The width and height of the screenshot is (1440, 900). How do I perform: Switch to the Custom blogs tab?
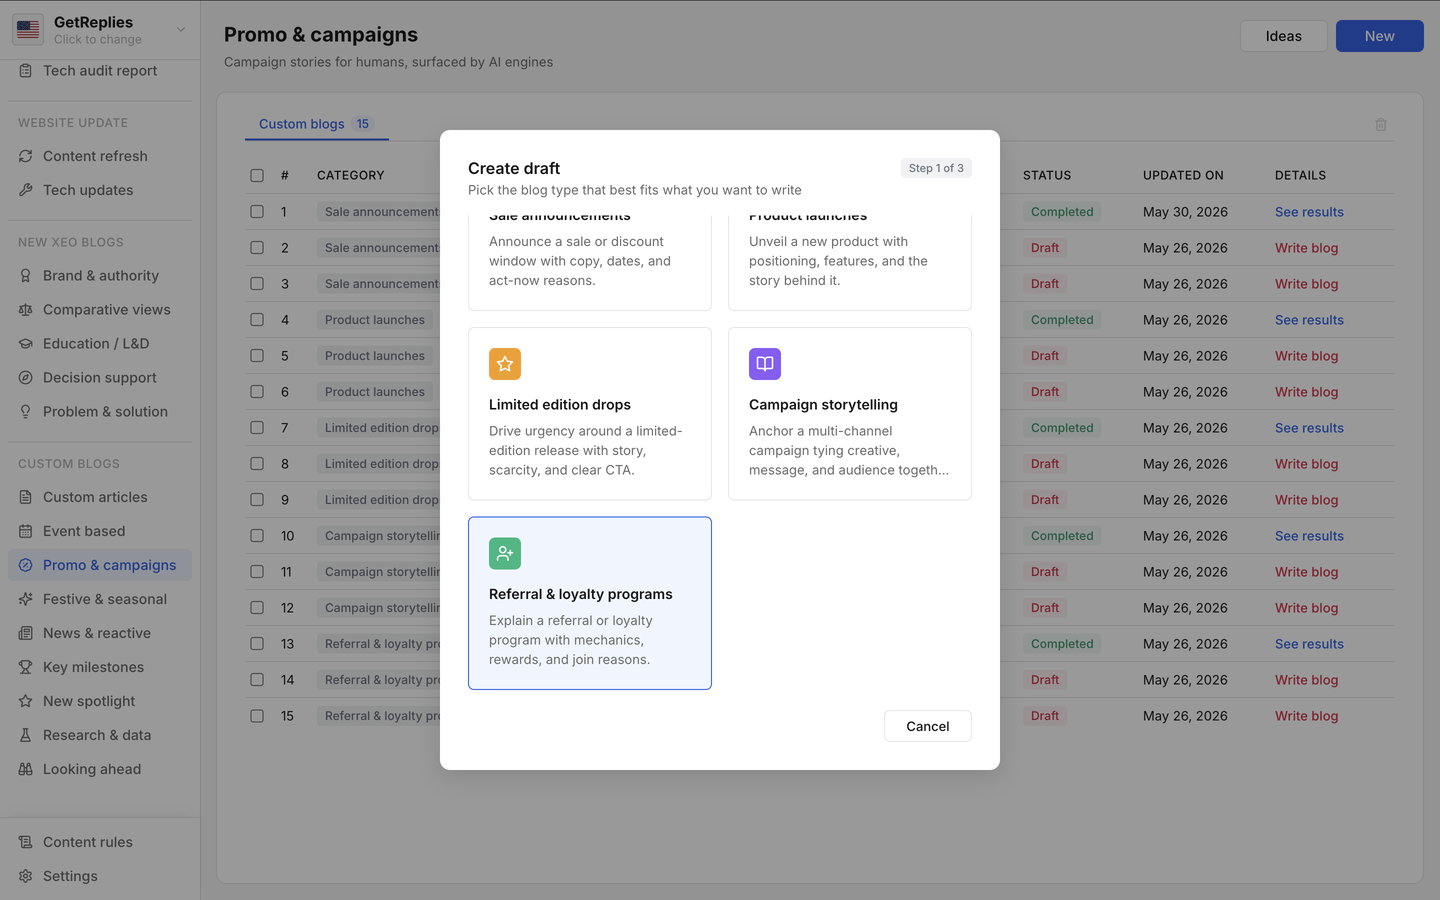click(316, 124)
